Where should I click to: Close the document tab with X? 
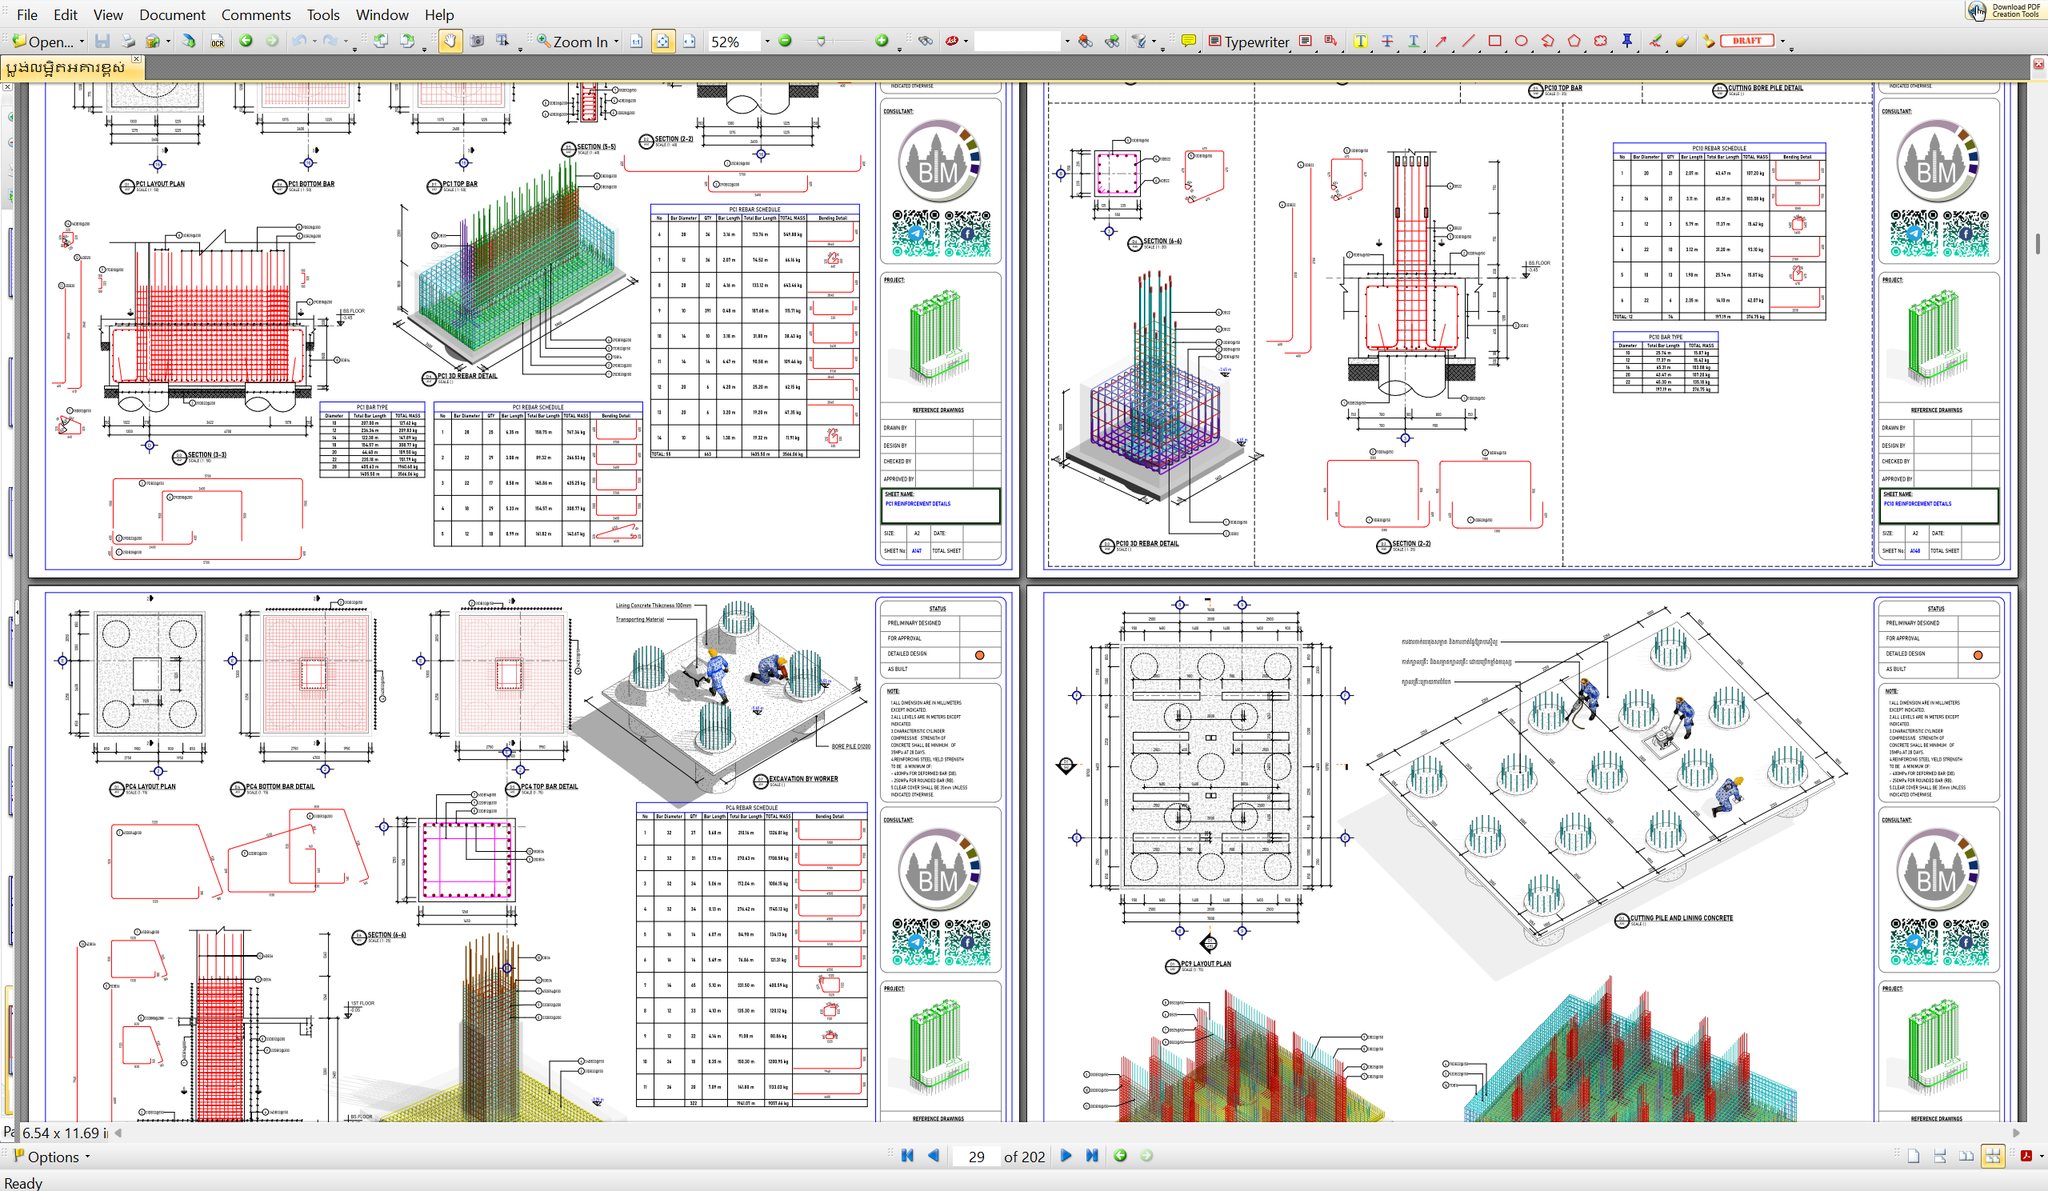point(137,60)
